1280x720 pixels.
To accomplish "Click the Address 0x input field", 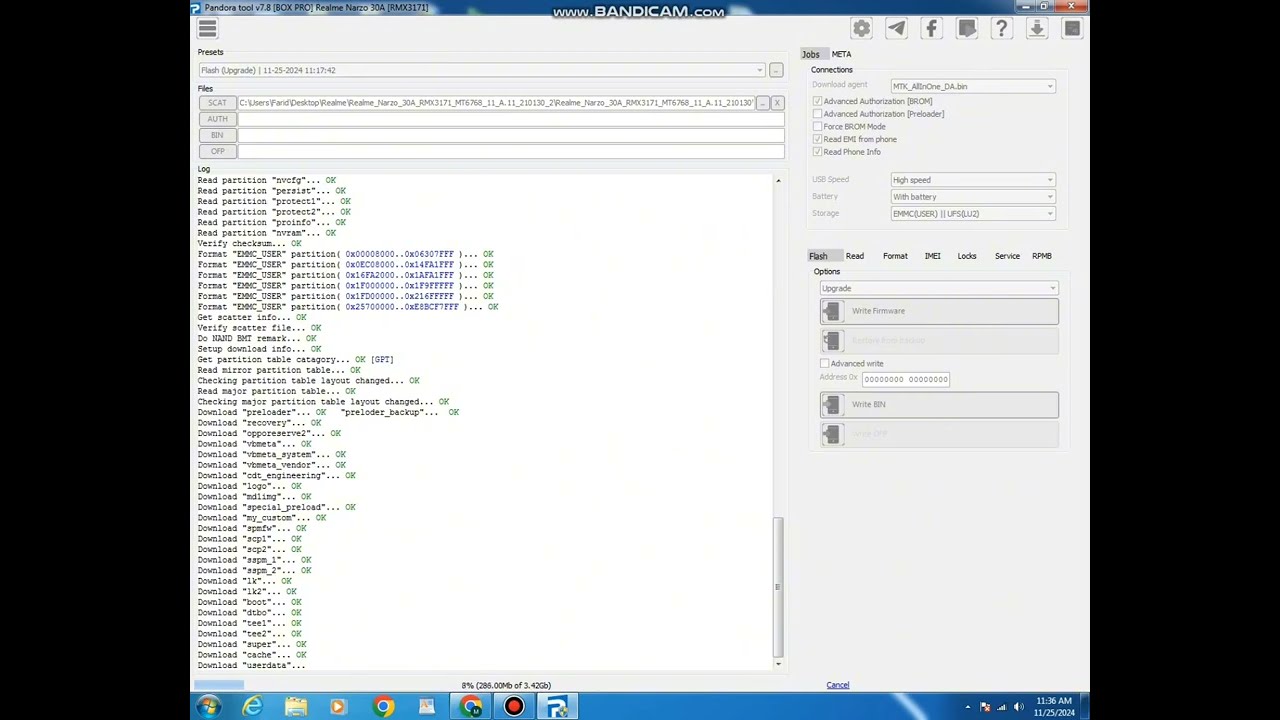I will (905, 379).
